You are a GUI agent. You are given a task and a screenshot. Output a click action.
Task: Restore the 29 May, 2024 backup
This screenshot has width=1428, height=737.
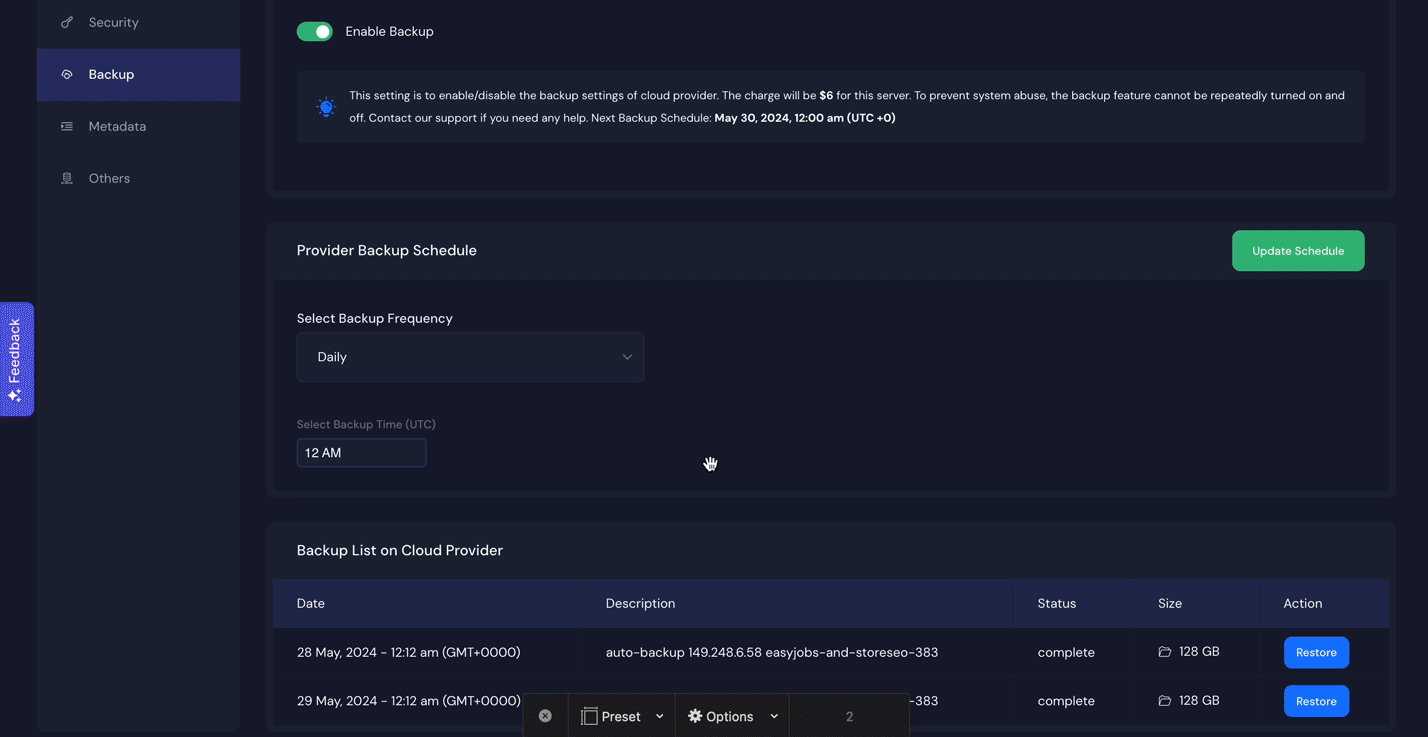[x=1316, y=701]
